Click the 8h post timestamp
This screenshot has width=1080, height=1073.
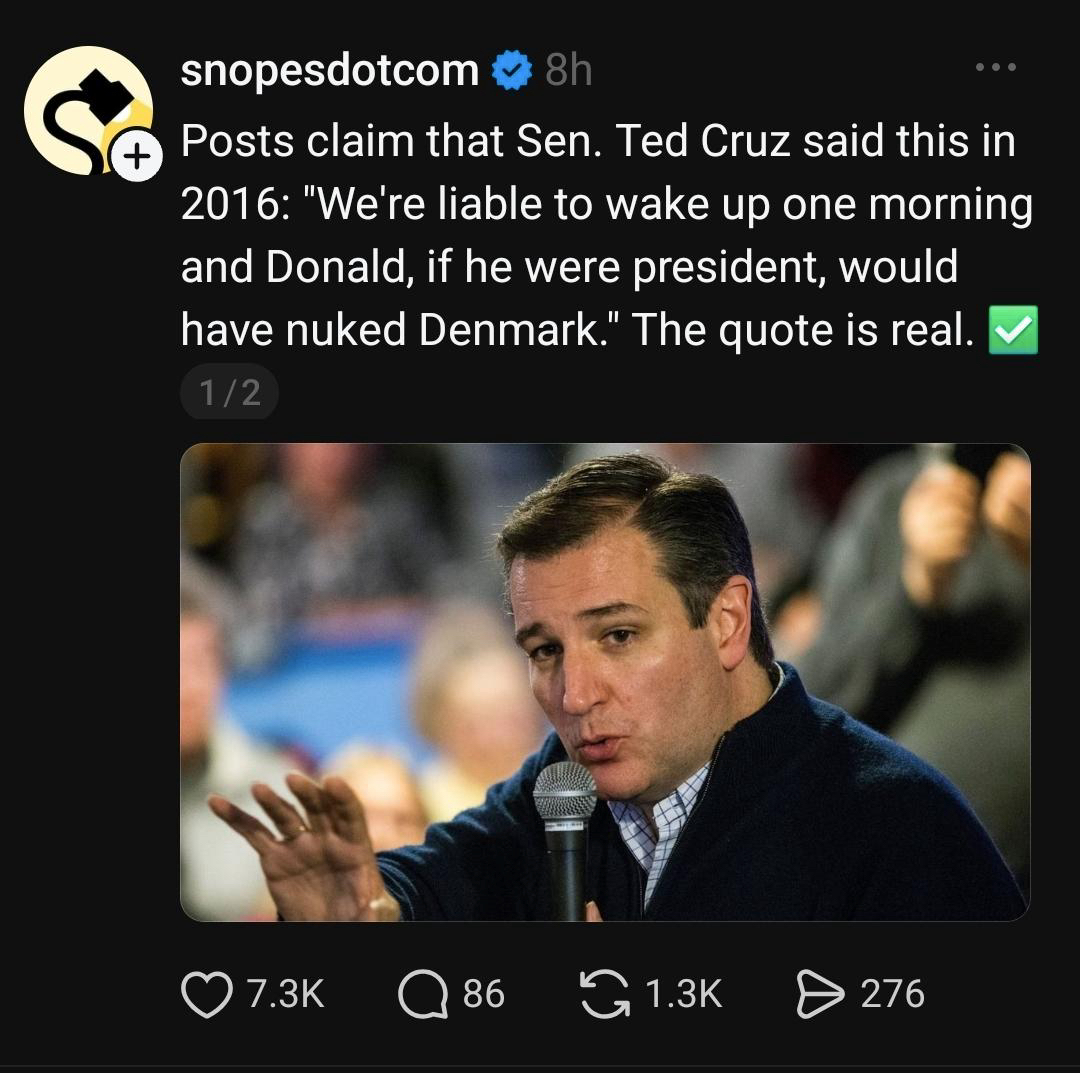(568, 71)
